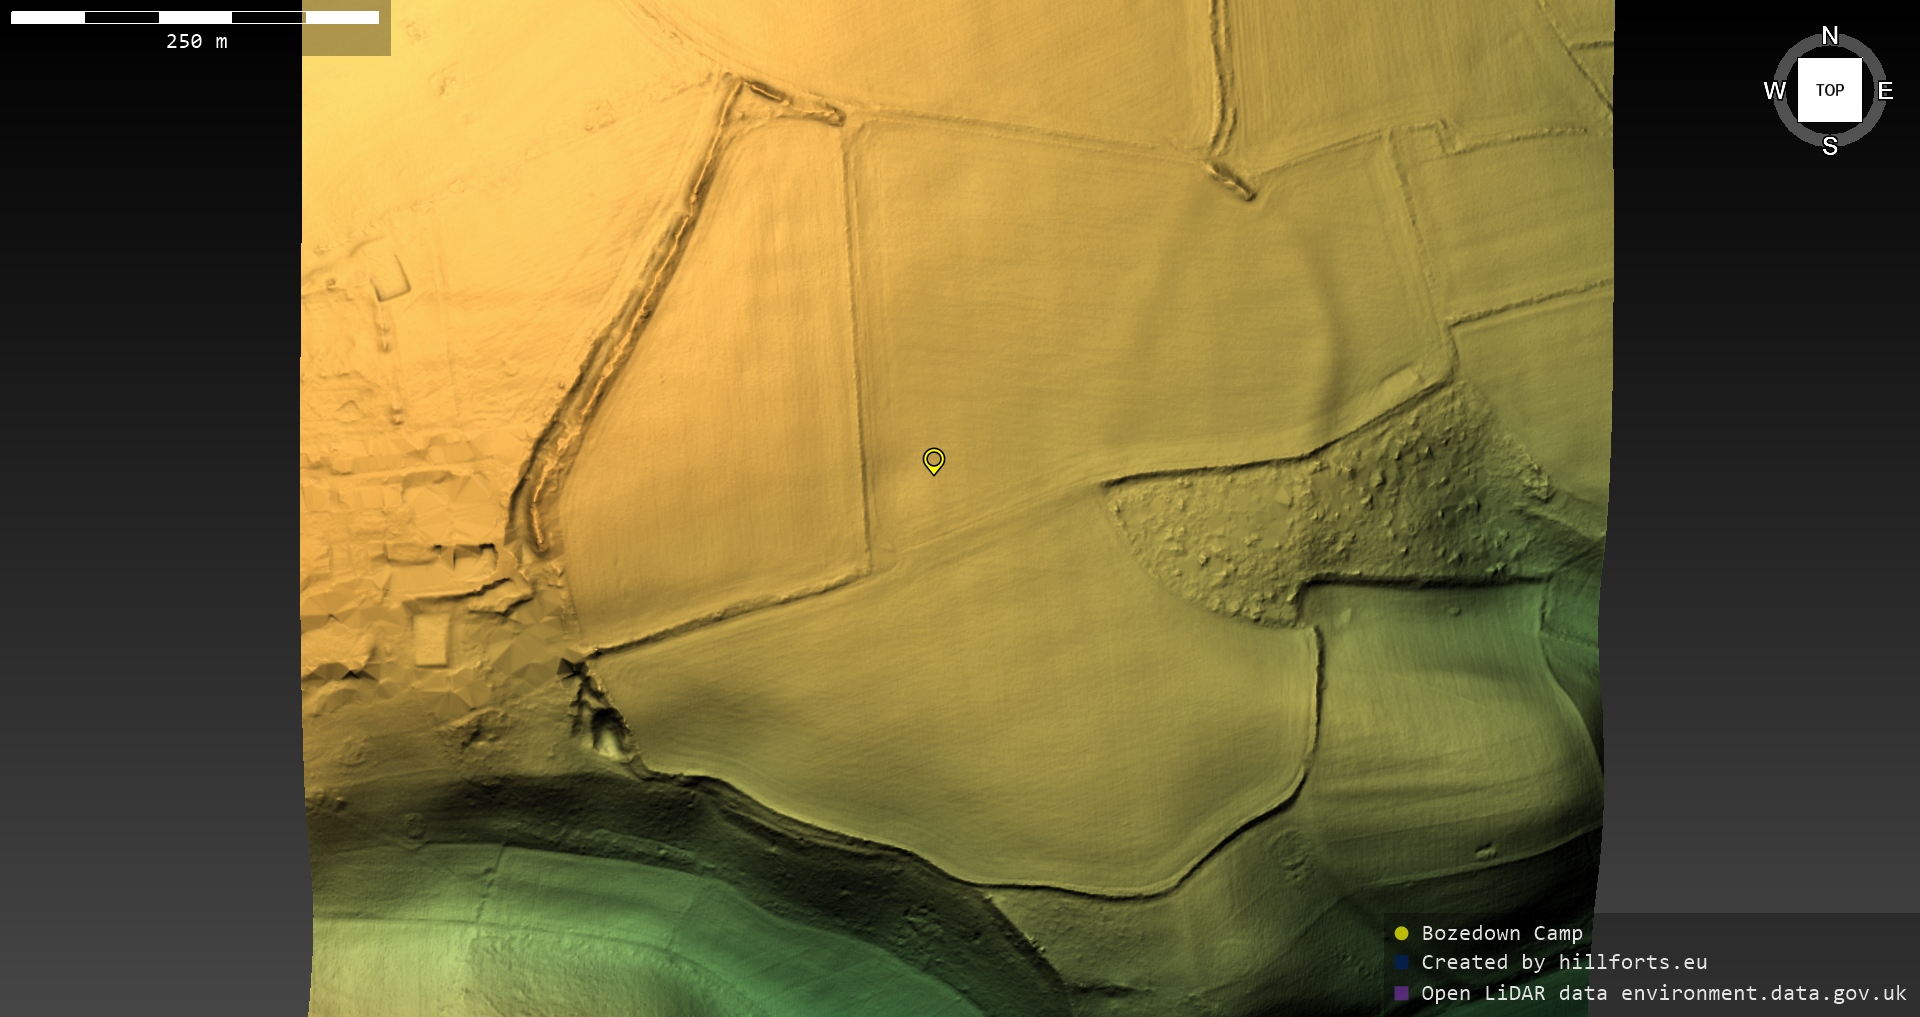This screenshot has height=1017, width=1920.
Task: Click the word hillforts.eu in the legend
Action: pos(1632,962)
